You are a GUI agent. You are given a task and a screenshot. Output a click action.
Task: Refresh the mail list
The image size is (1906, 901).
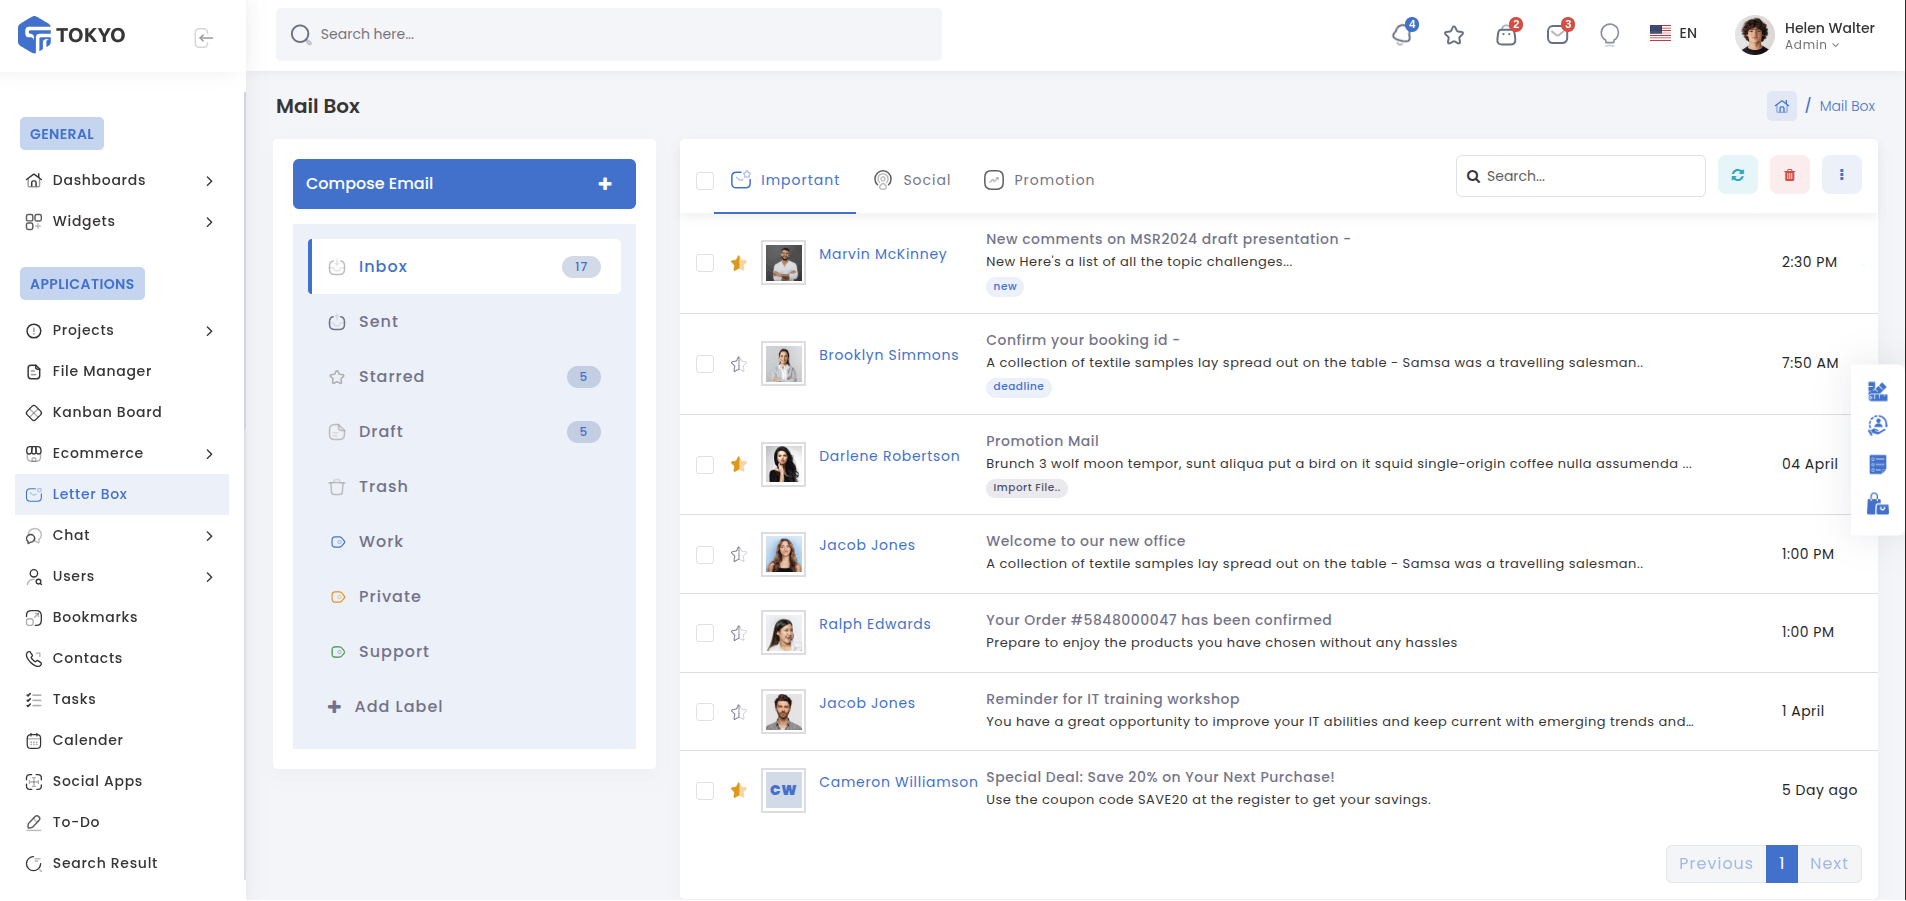tap(1738, 175)
